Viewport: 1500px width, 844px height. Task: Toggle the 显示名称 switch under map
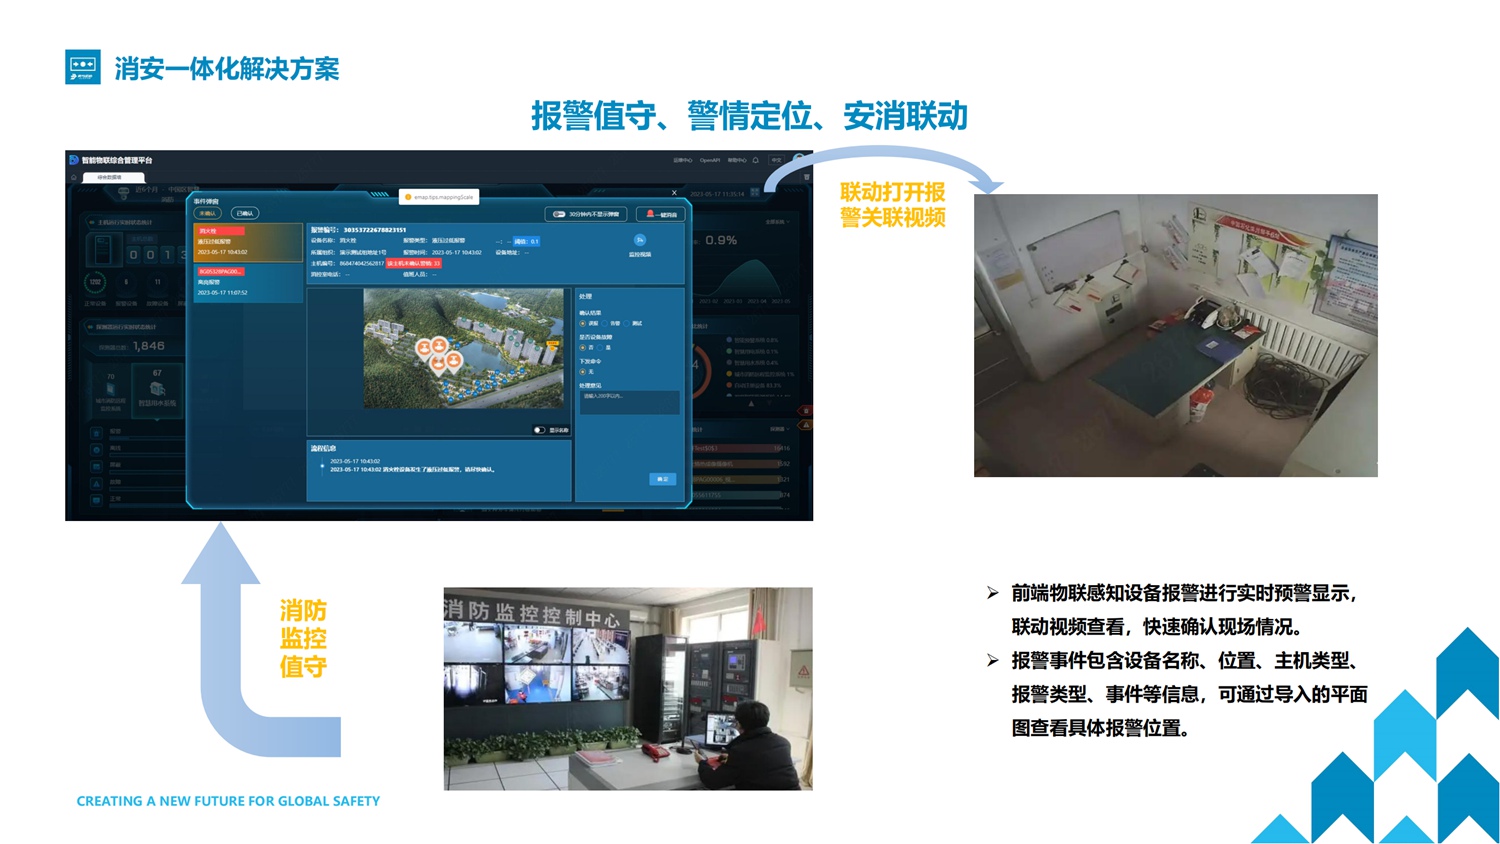tap(539, 430)
